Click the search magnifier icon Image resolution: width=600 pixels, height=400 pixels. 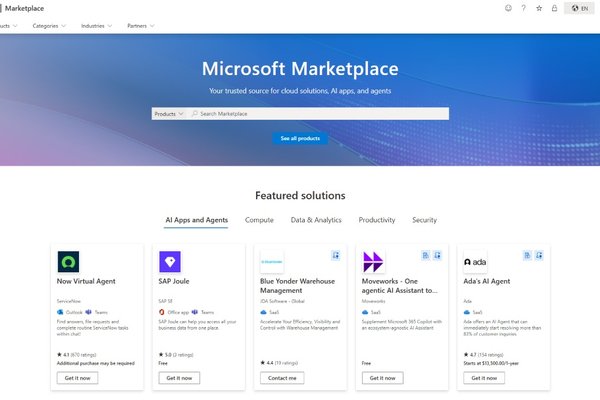tap(195, 114)
